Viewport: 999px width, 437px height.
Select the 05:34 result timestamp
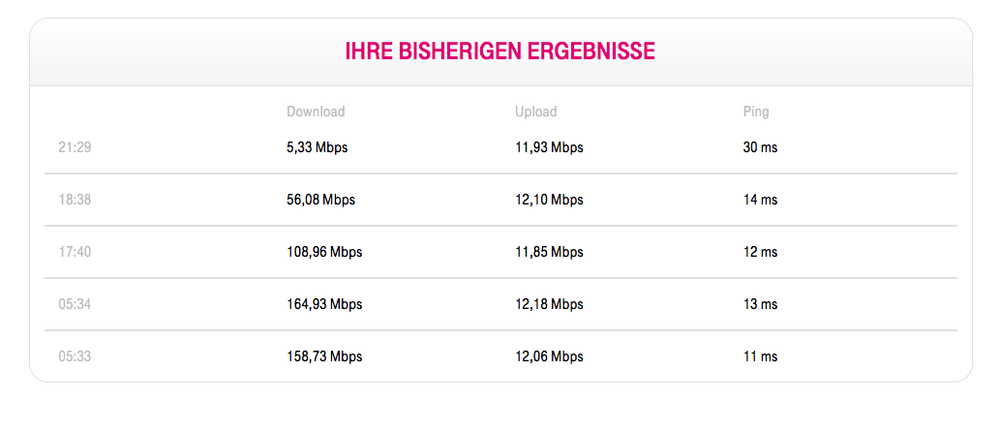[75, 304]
